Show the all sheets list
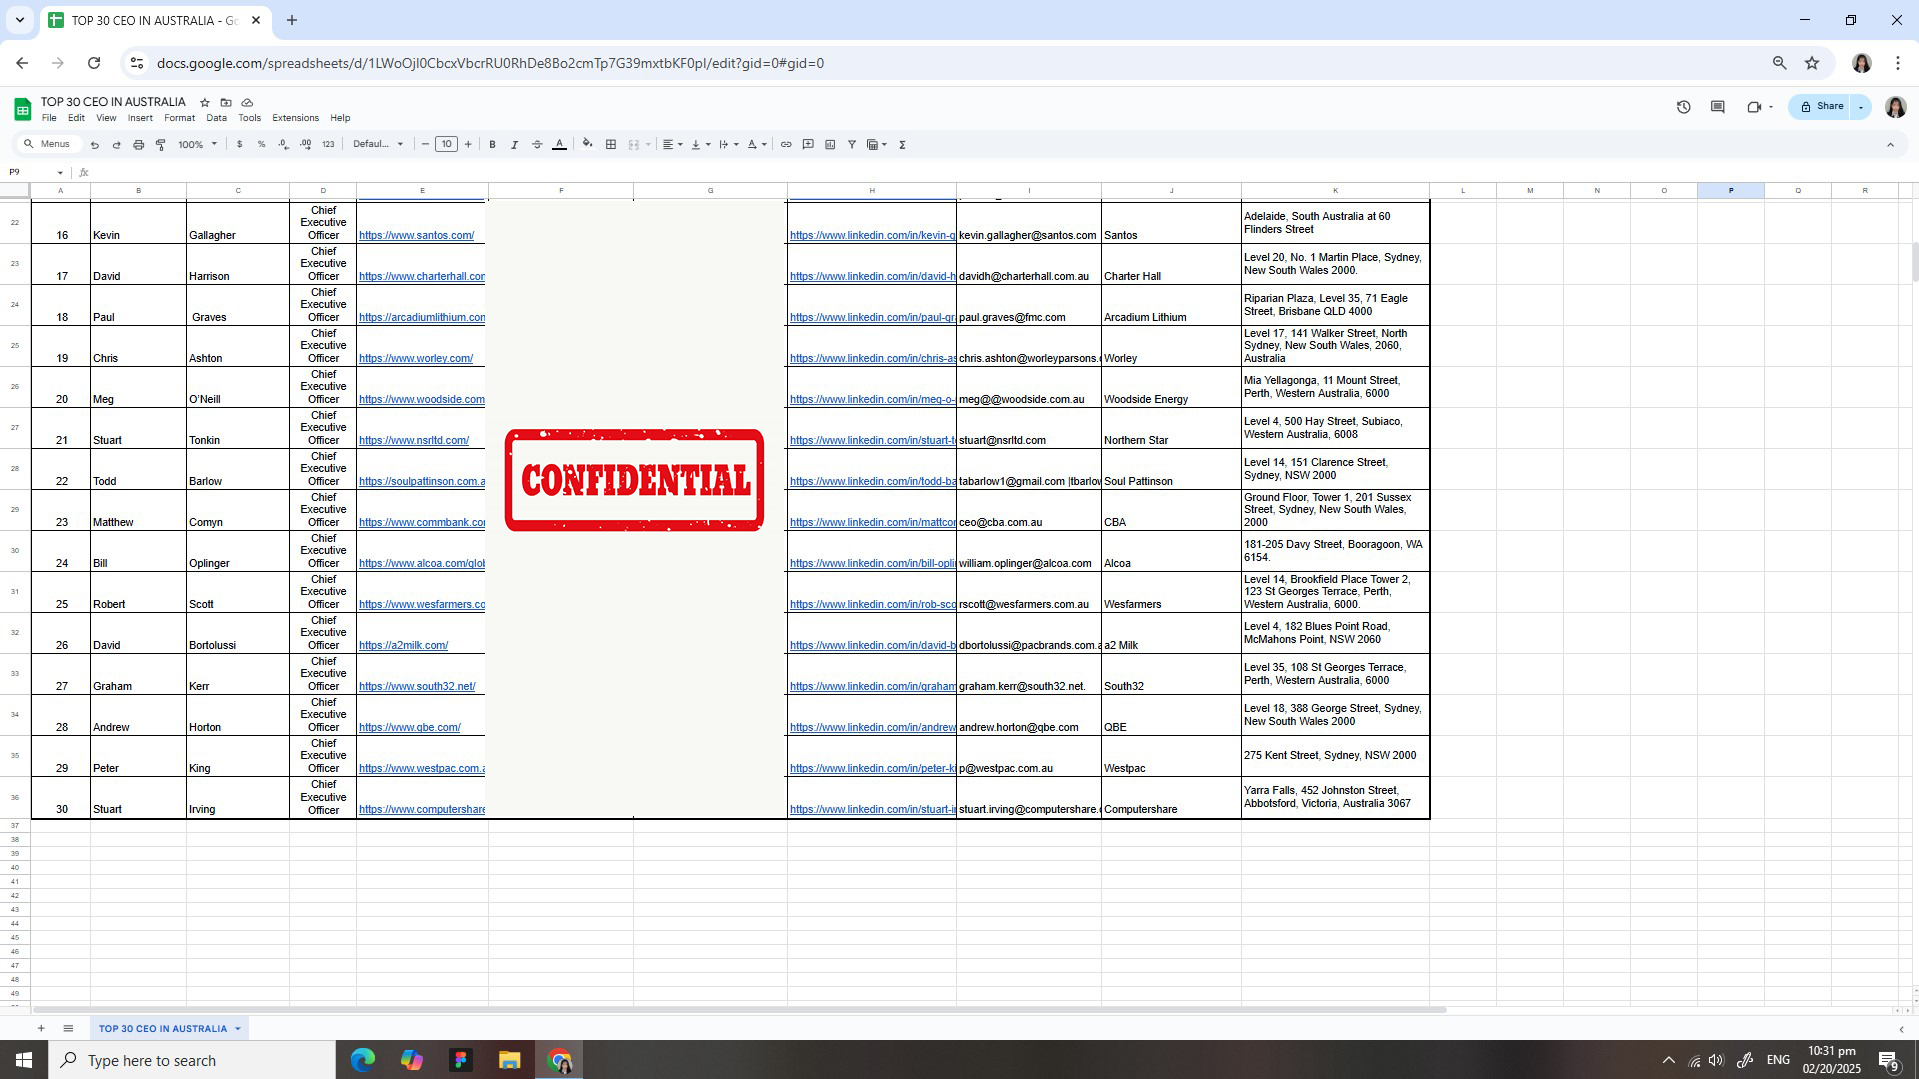Screen dimensions: 1919x1079 (x=68, y=1029)
